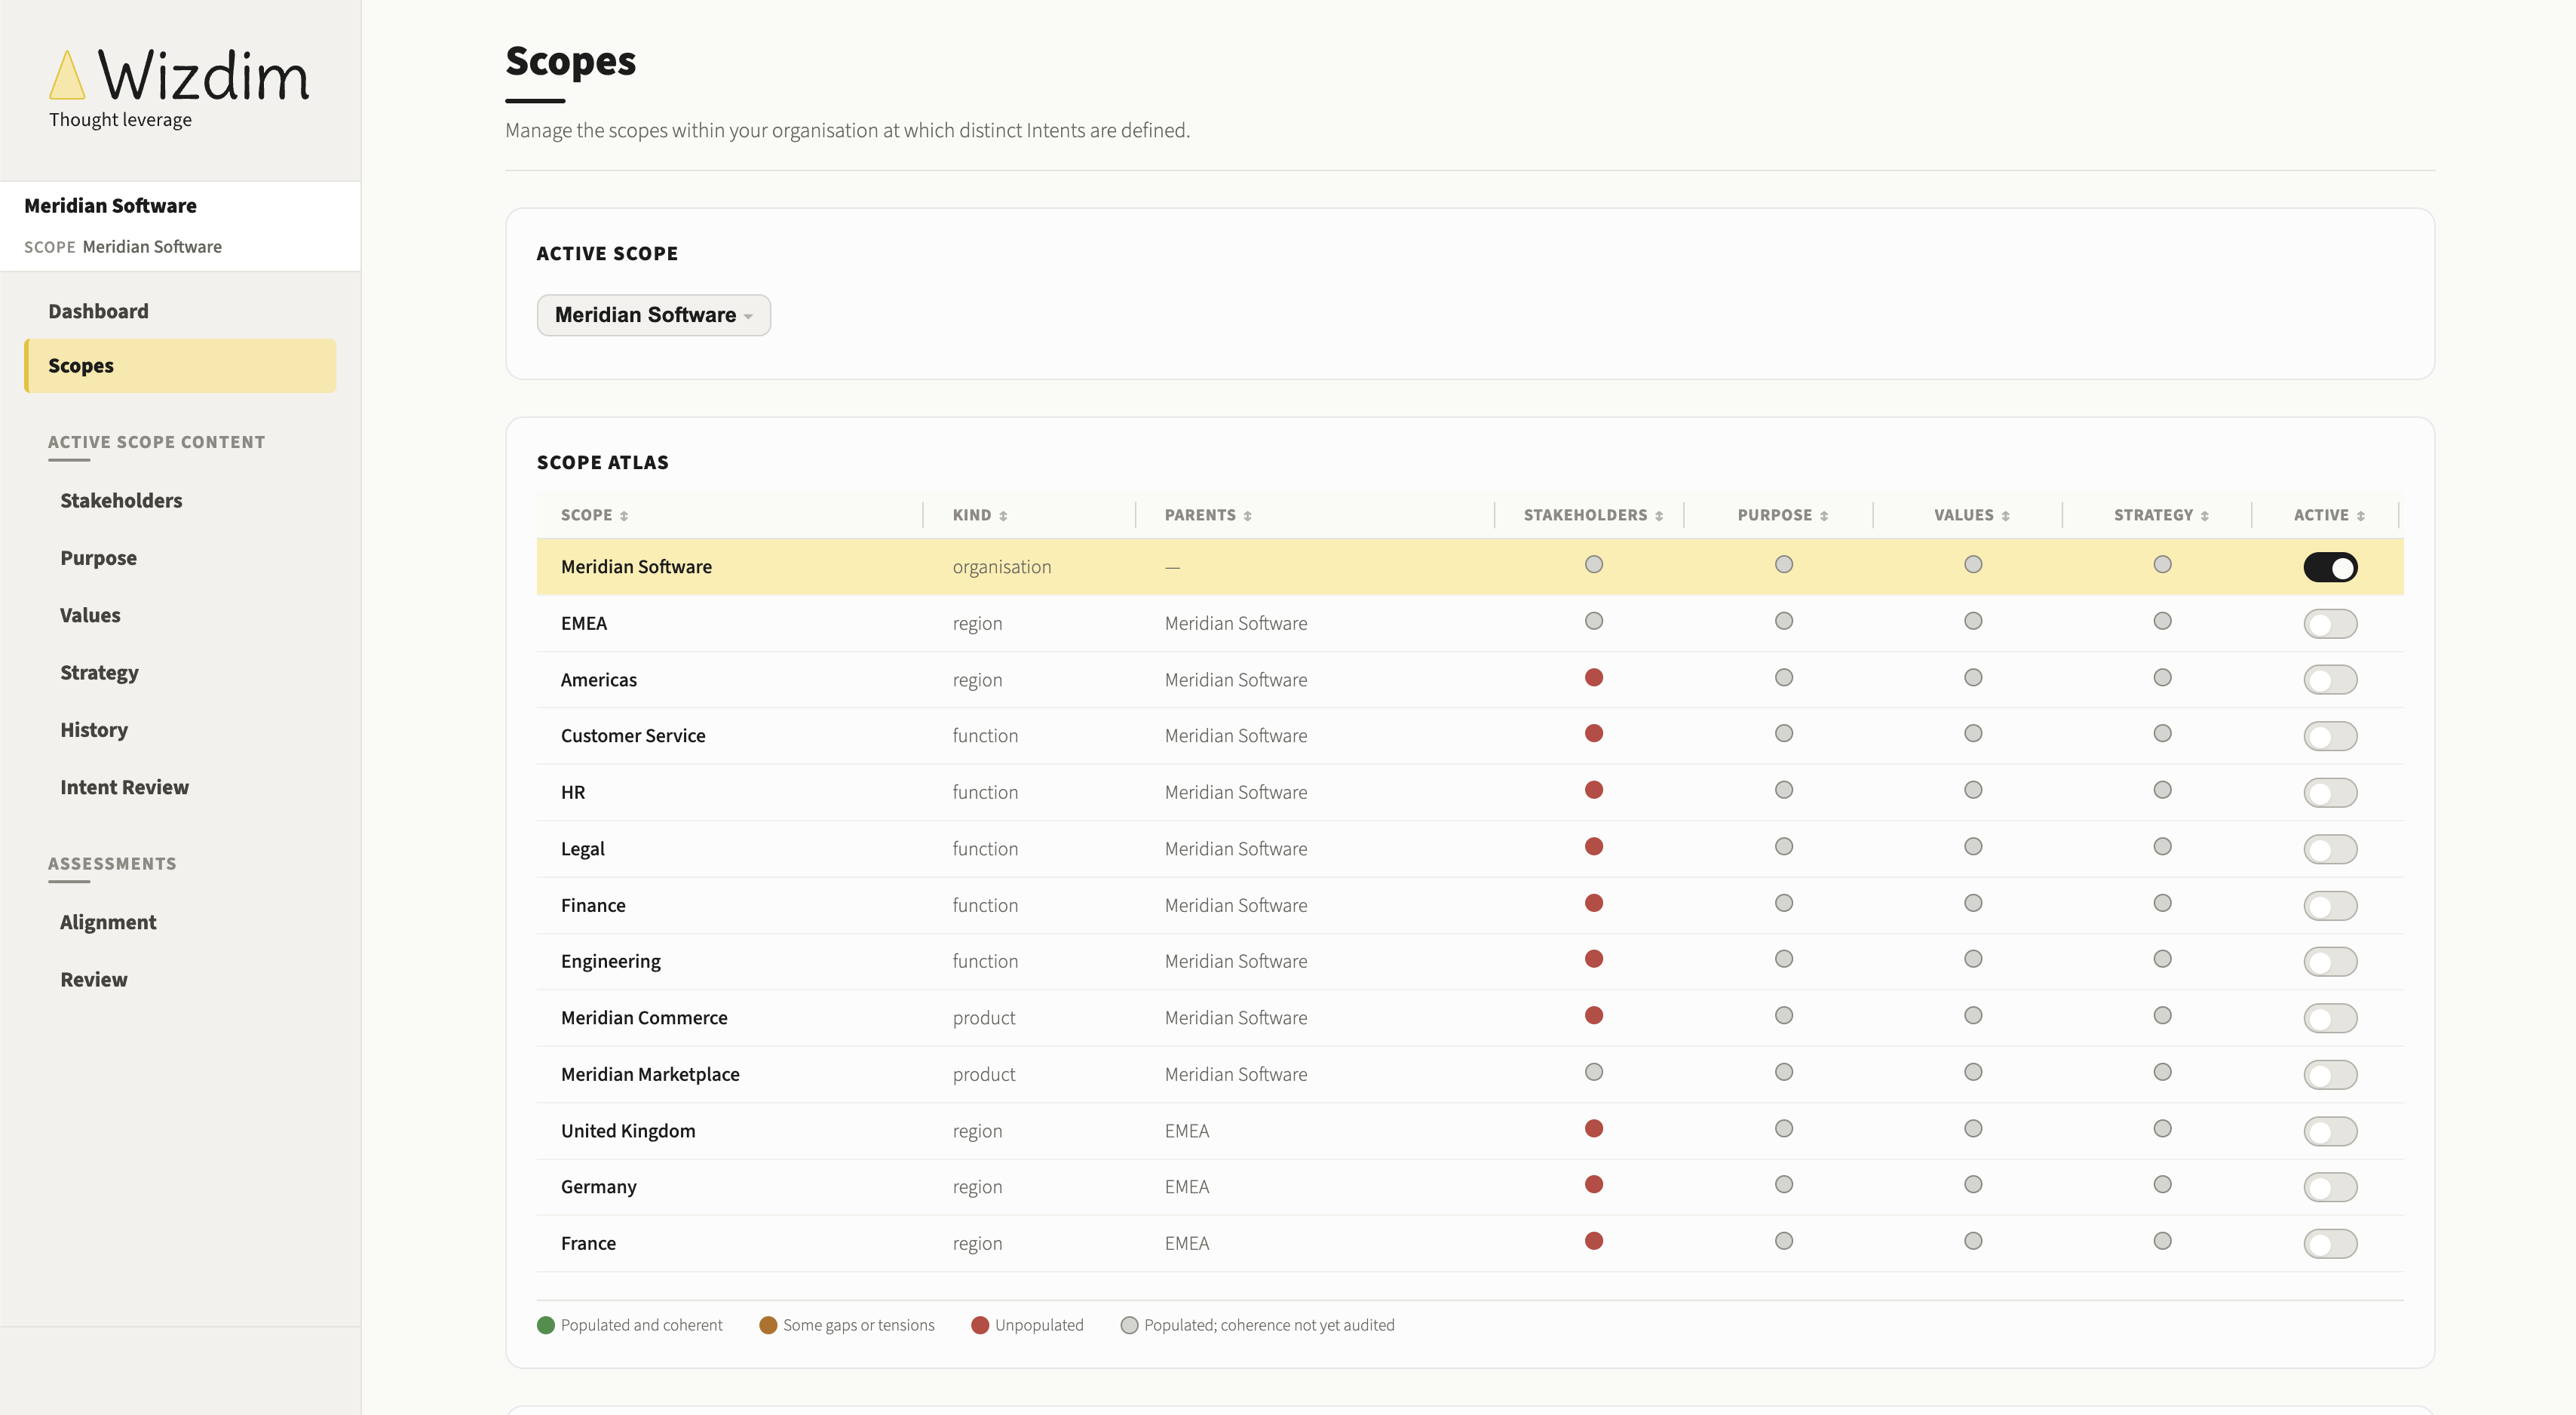Sort table by Parents column
The width and height of the screenshot is (2576, 1415).
tap(1208, 515)
